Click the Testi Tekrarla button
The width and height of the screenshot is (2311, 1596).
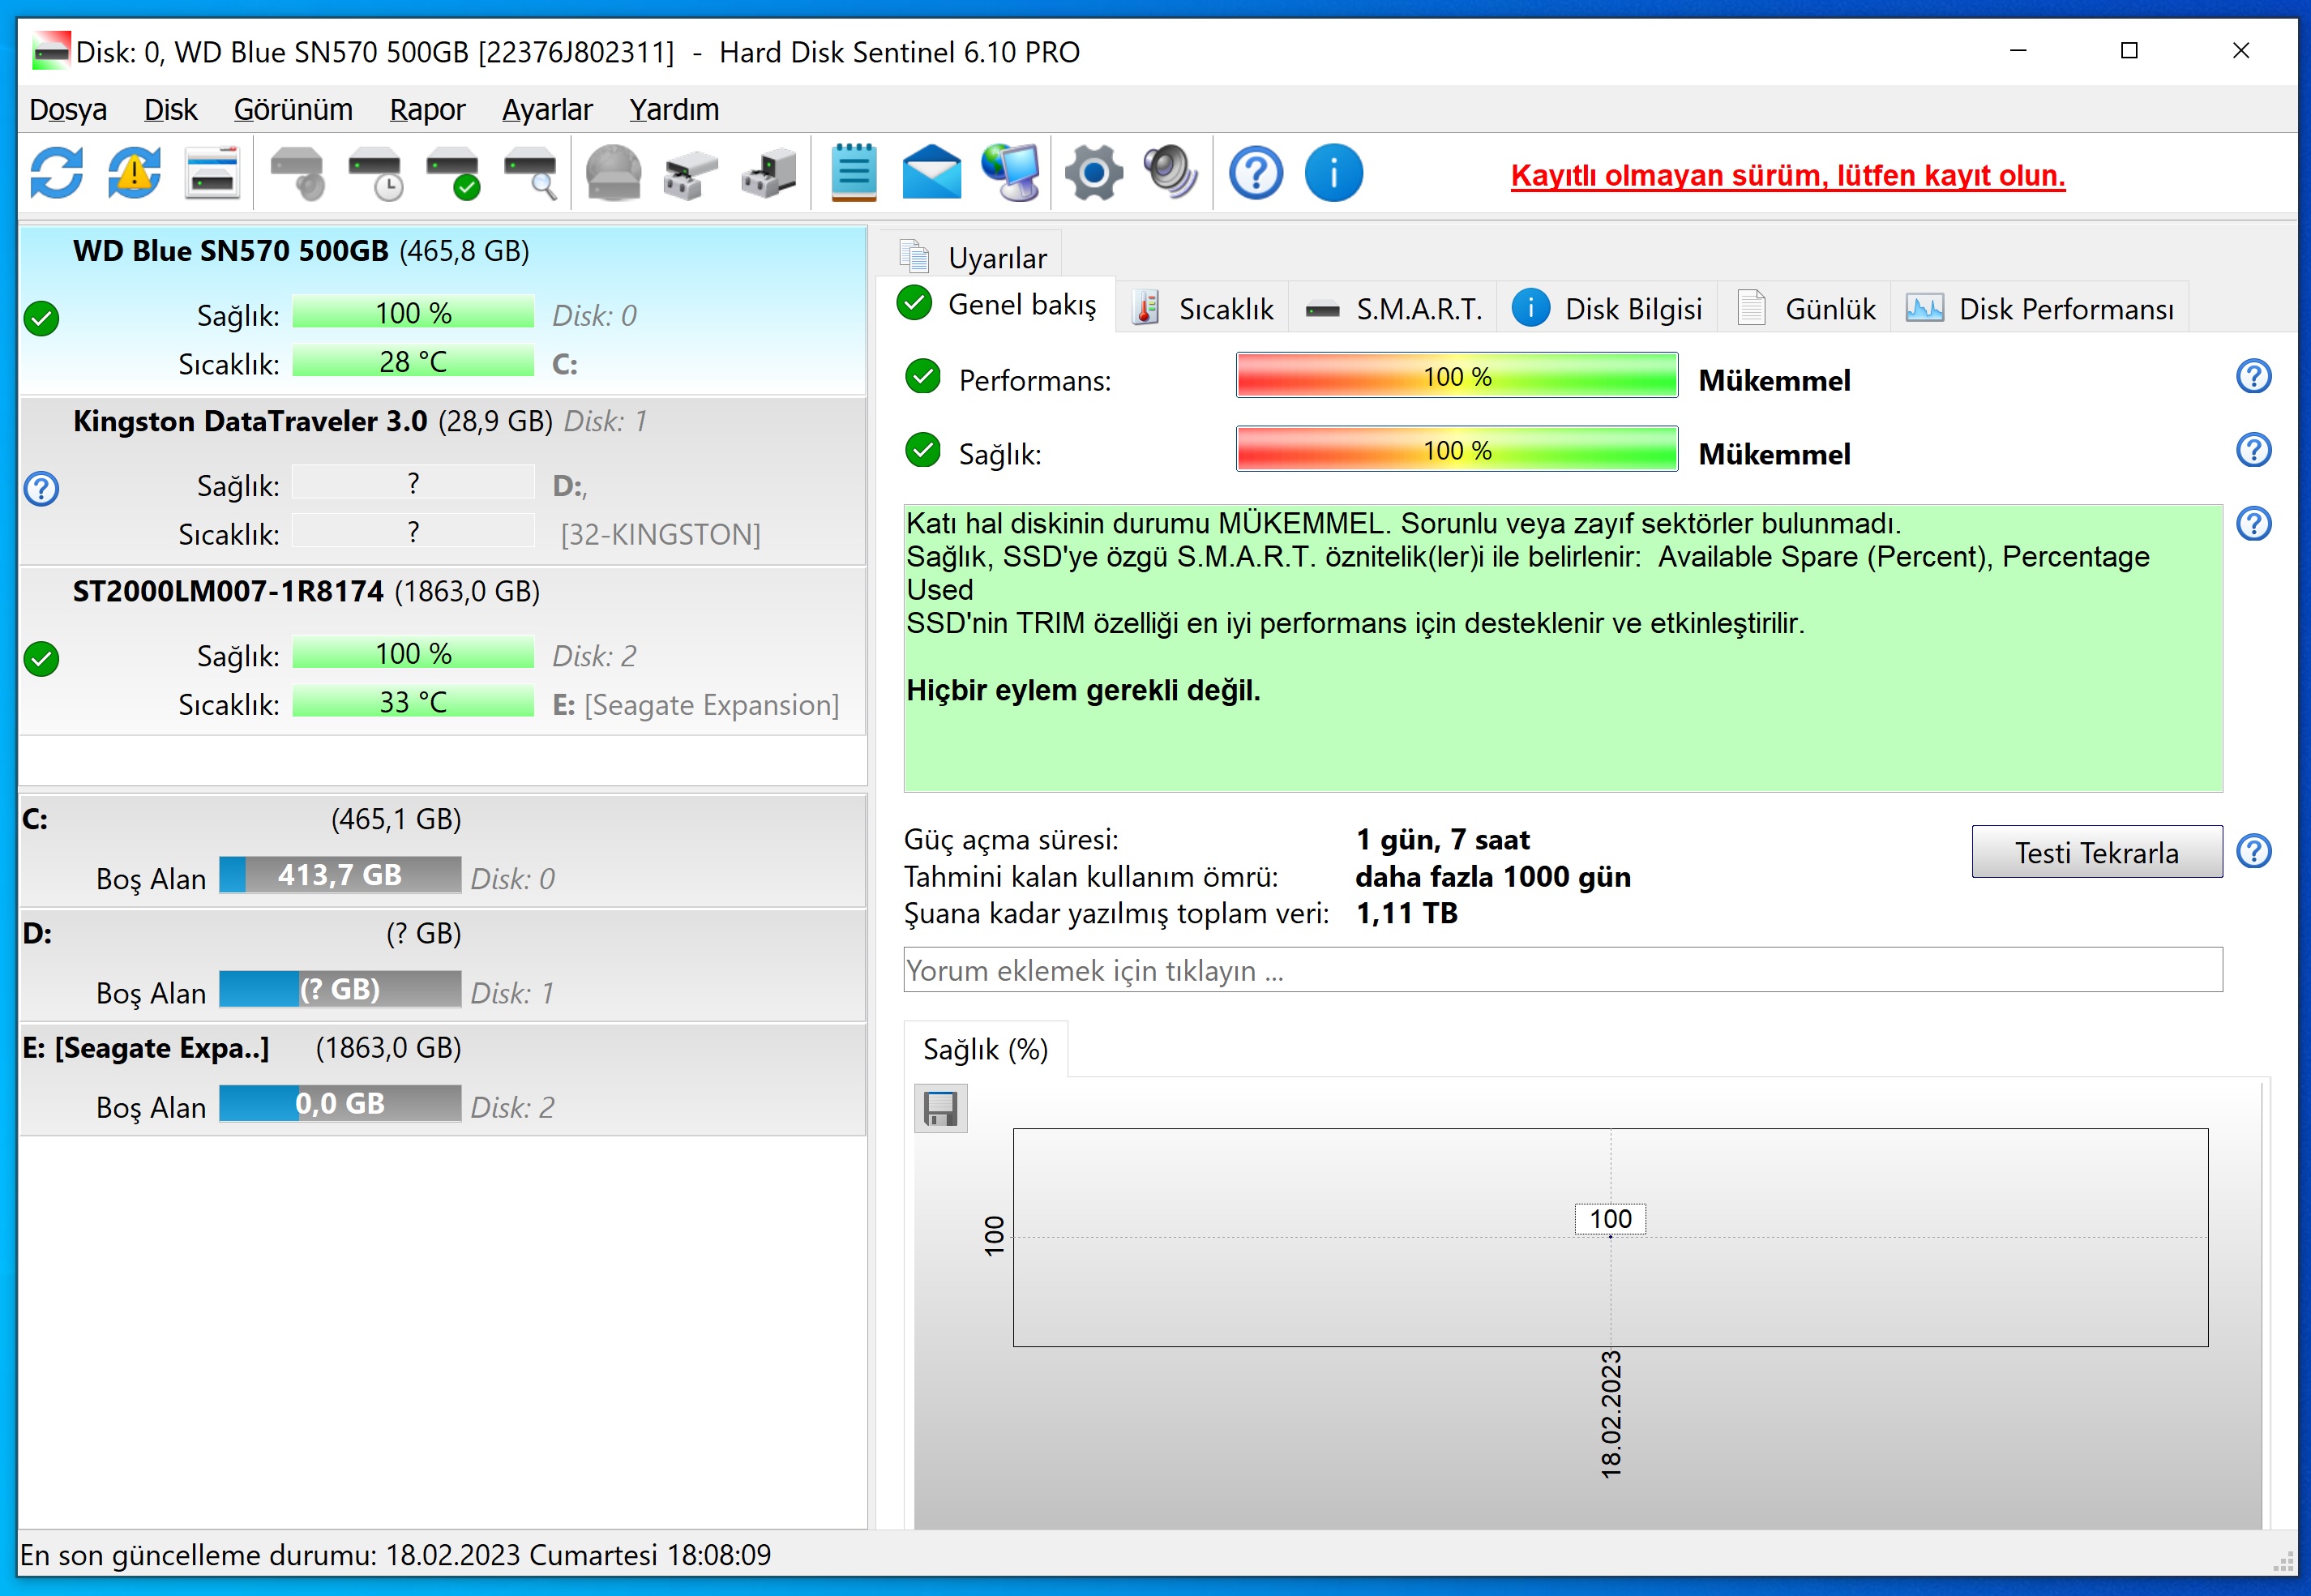click(2097, 852)
